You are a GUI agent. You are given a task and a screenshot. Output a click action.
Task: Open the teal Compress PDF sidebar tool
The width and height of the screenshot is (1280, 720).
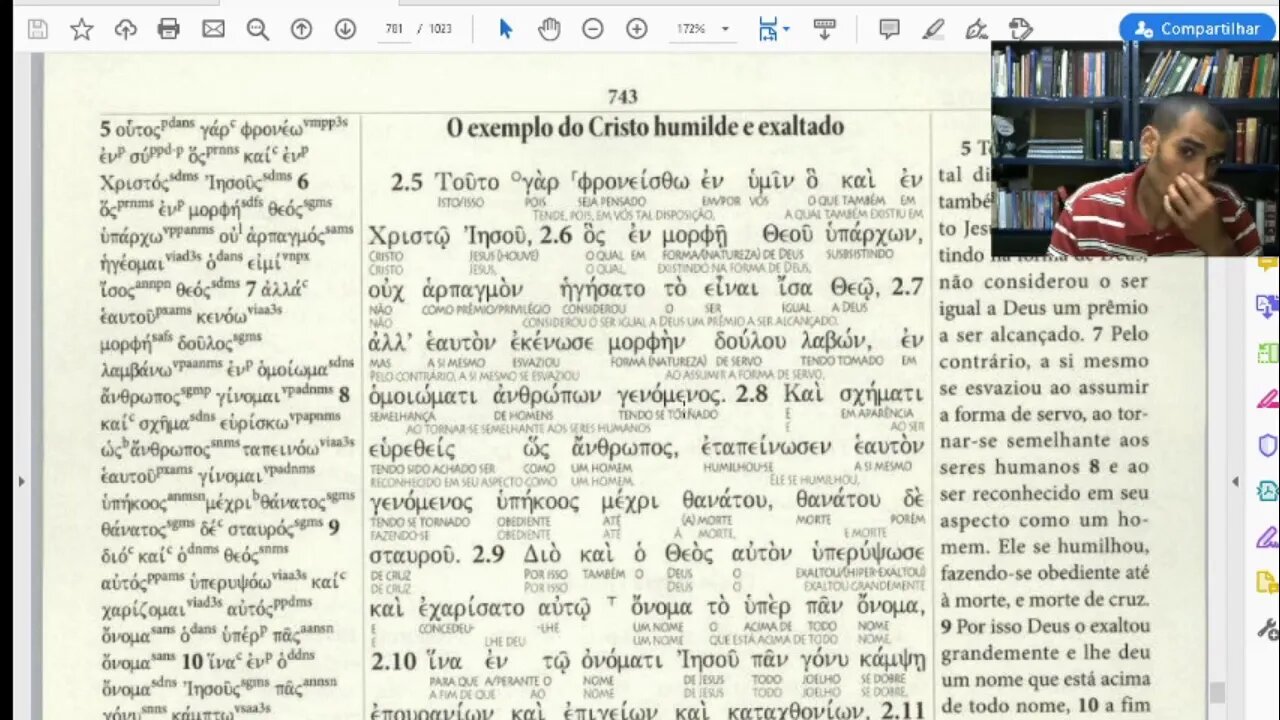pyautogui.click(x=1267, y=490)
